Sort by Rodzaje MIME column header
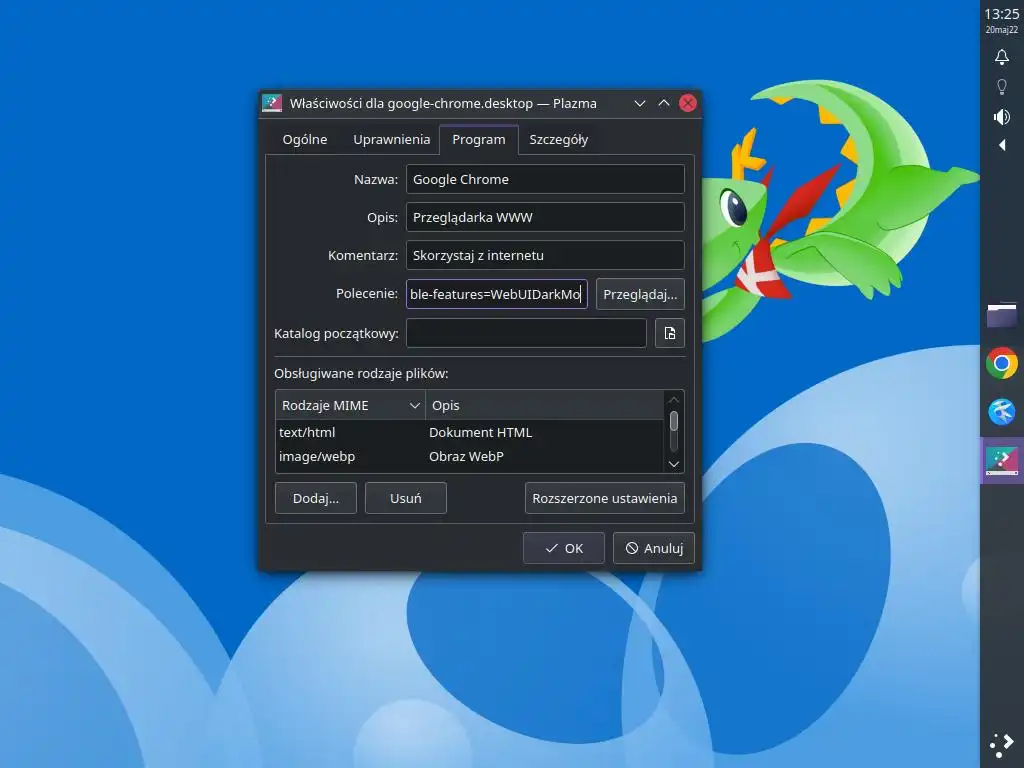The height and width of the screenshot is (768, 1024). 351,406
